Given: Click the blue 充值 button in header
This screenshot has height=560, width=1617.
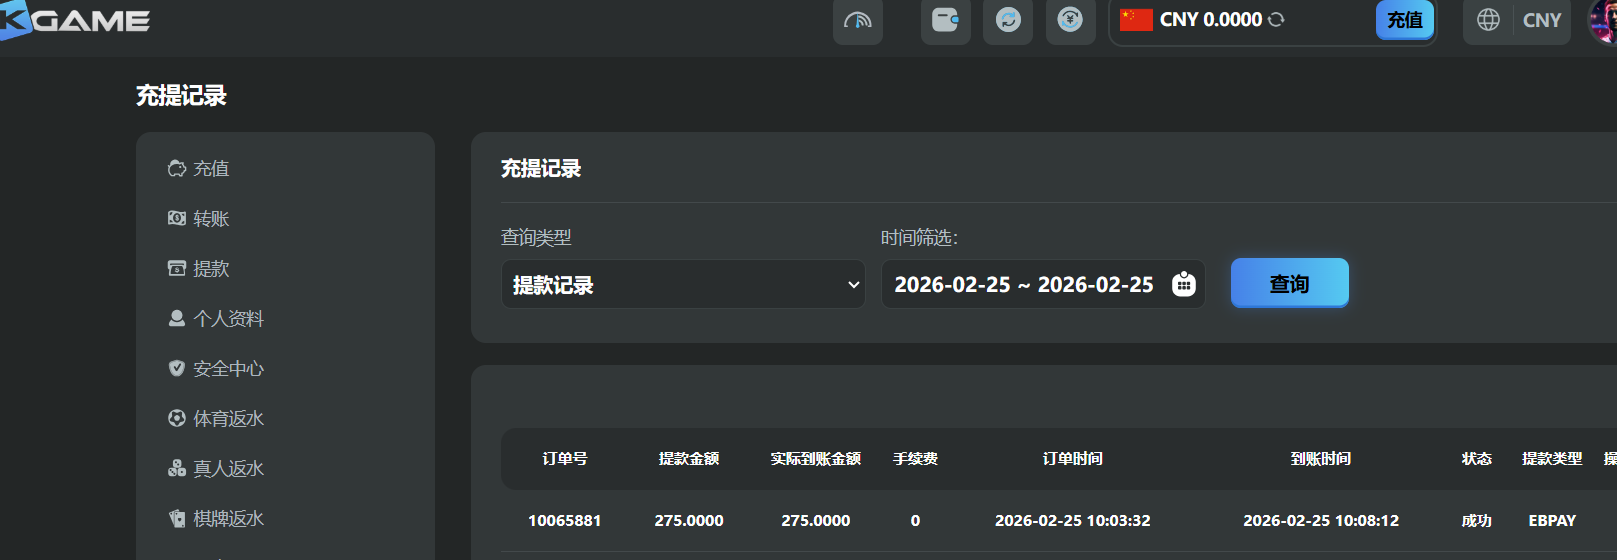Looking at the screenshot, I should [1404, 20].
